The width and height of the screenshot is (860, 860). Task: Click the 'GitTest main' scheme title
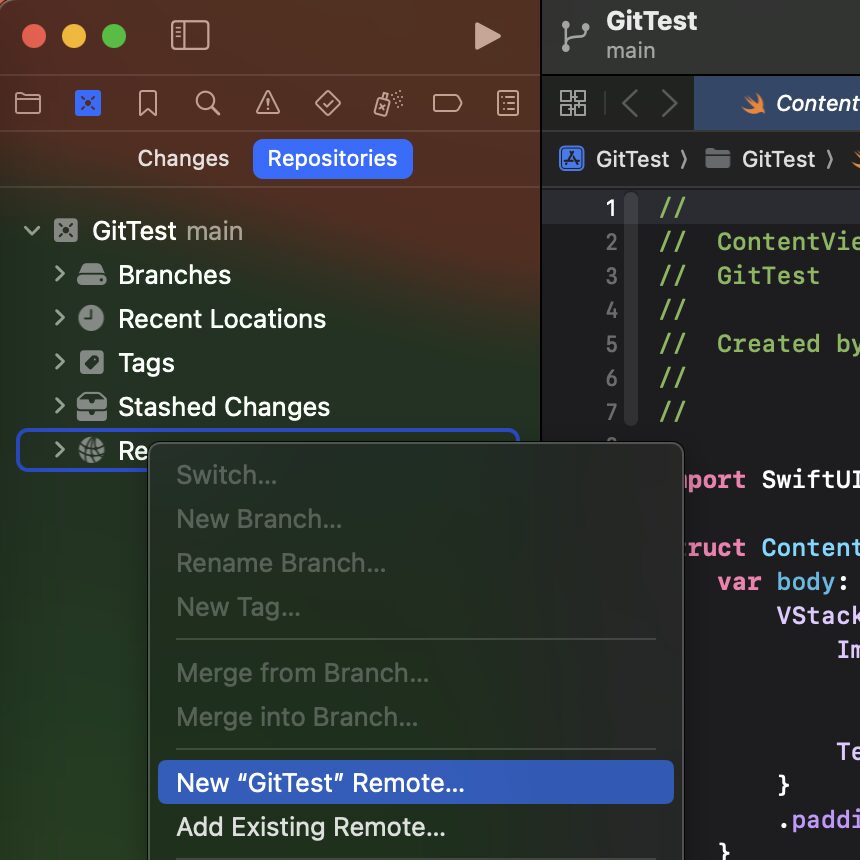(652, 35)
